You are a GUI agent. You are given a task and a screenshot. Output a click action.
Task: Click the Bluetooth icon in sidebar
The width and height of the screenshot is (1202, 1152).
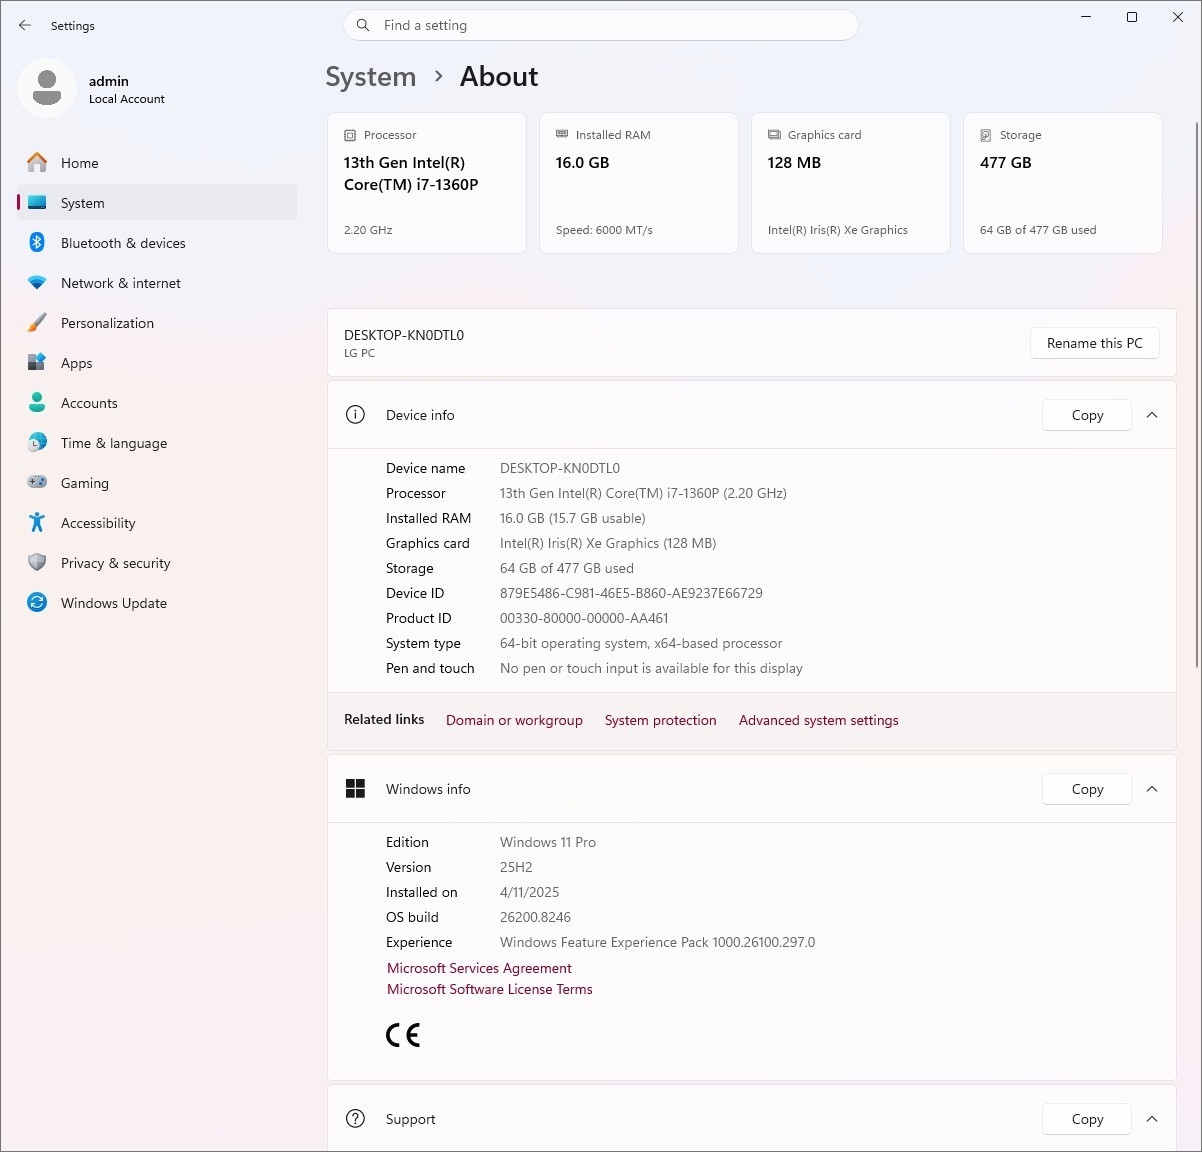[37, 242]
